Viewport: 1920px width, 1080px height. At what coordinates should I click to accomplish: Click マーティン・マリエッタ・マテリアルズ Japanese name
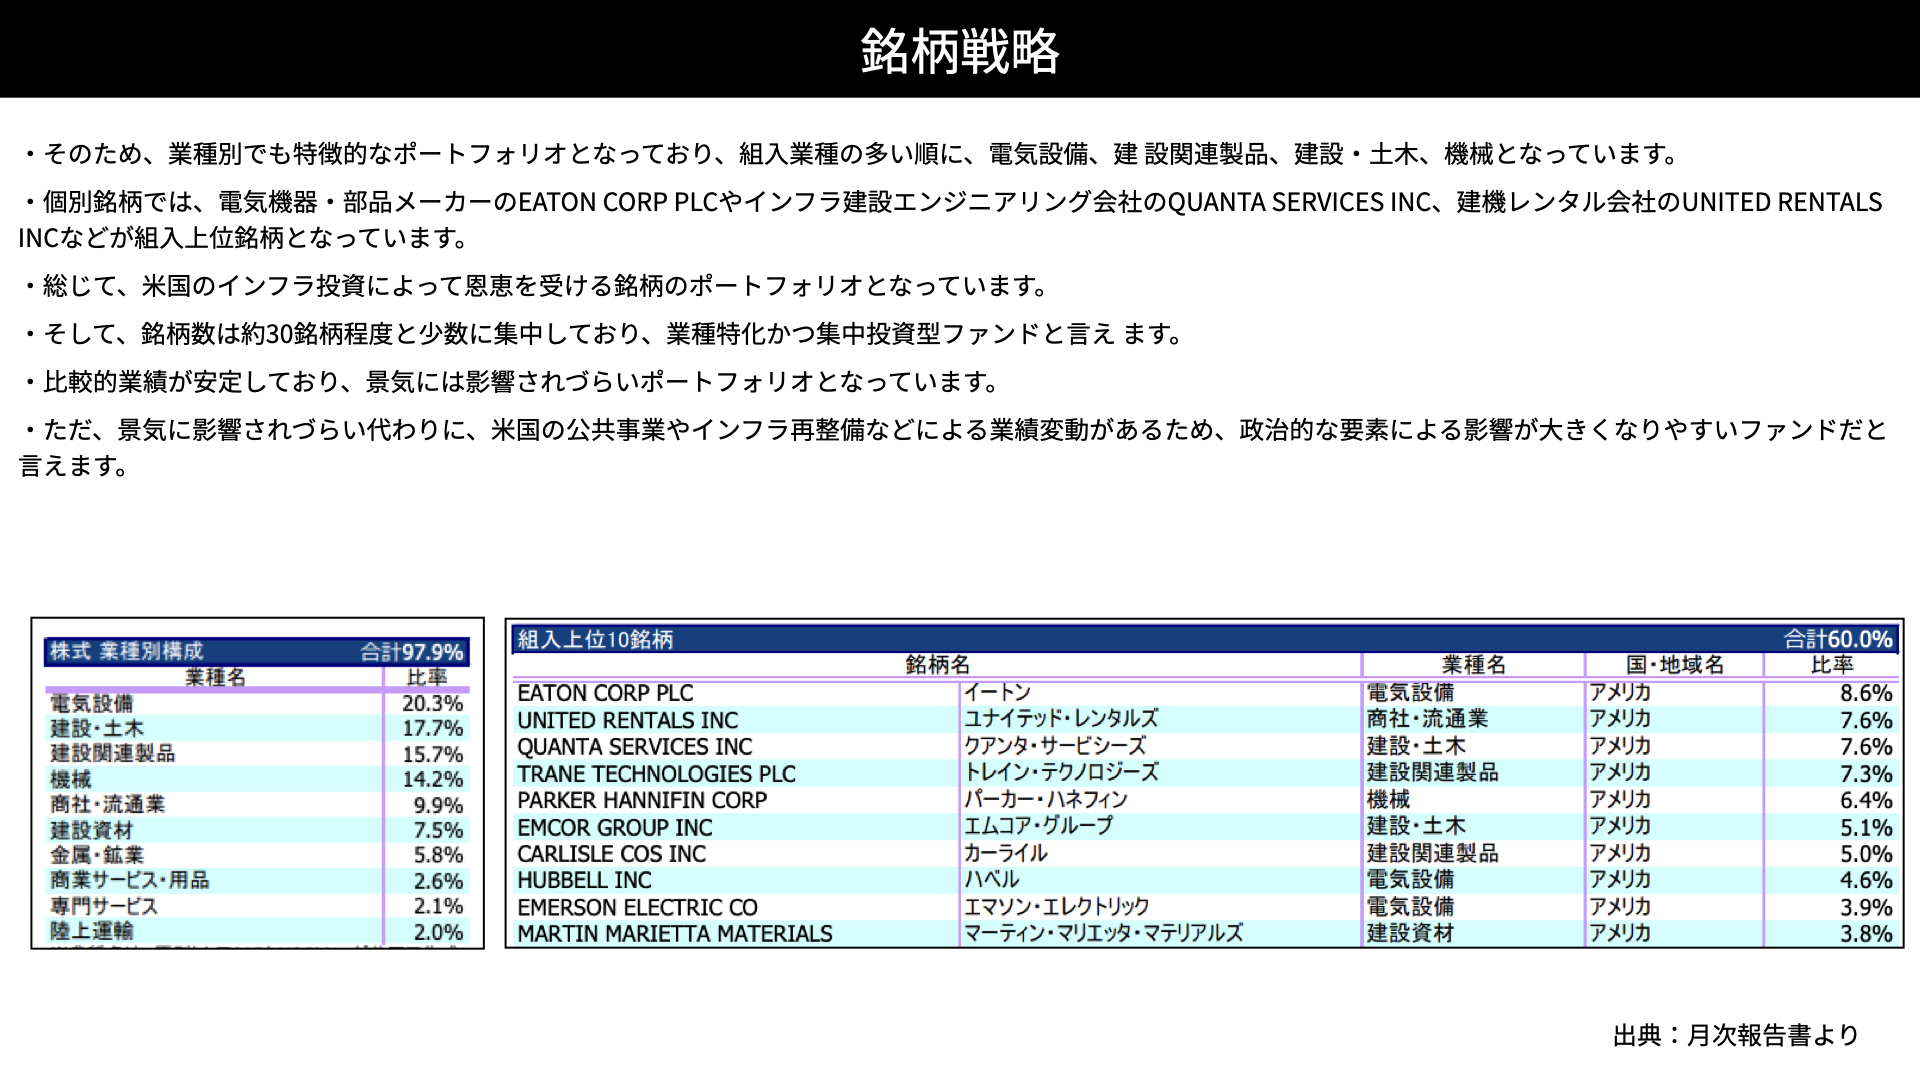pyautogui.click(x=1103, y=933)
